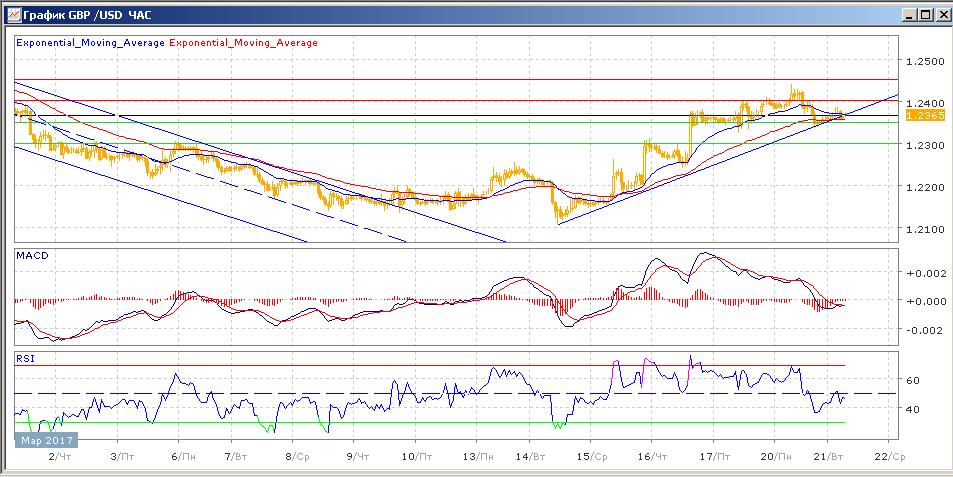The height and width of the screenshot is (477, 953).
Task: Click the chart icon in title bar
Action: 12,14
